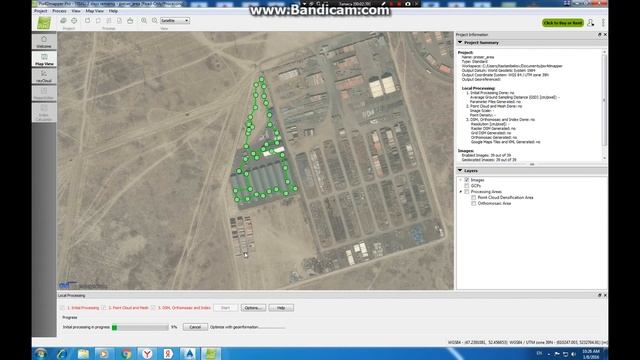Screen dimensions: 640x360
Task: Close the Project Information panel
Action: (x=605, y=35)
